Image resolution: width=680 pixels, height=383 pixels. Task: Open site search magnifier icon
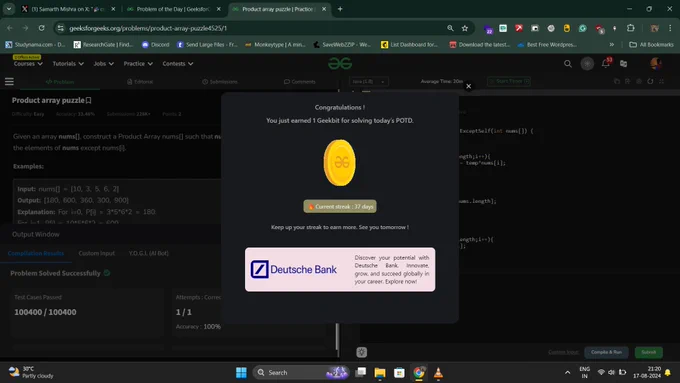click(568, 64)
